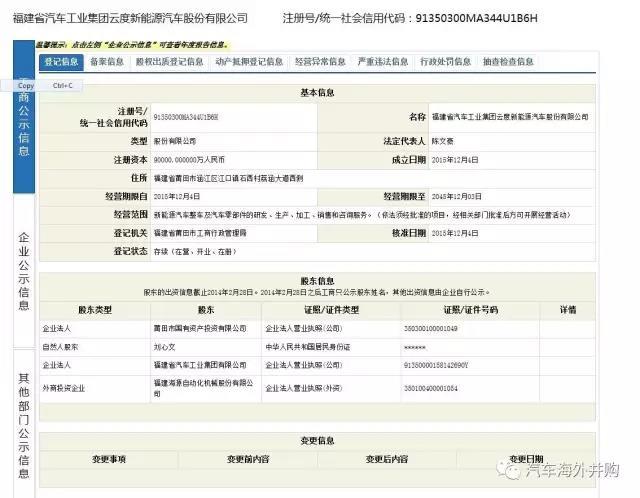
Task: Open the 经营异常信息 tab
Action: click(x=320, y=62)
